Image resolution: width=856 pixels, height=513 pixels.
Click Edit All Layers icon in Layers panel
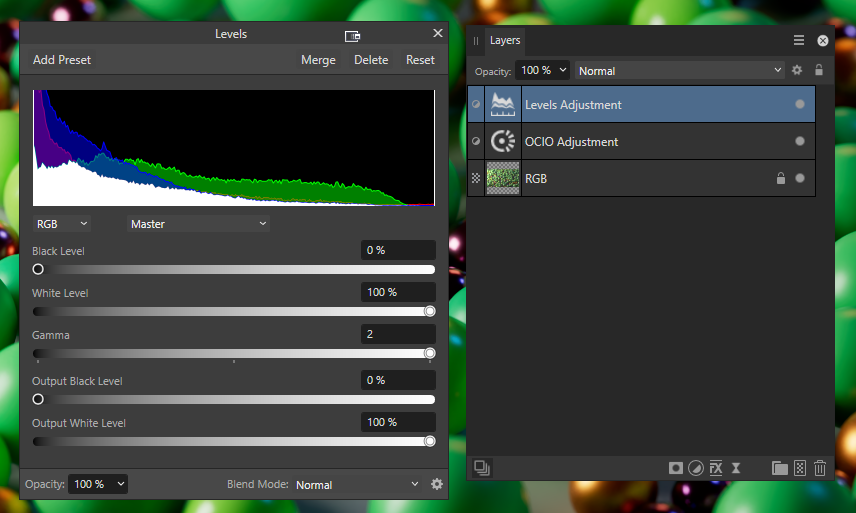pos(482,468)
